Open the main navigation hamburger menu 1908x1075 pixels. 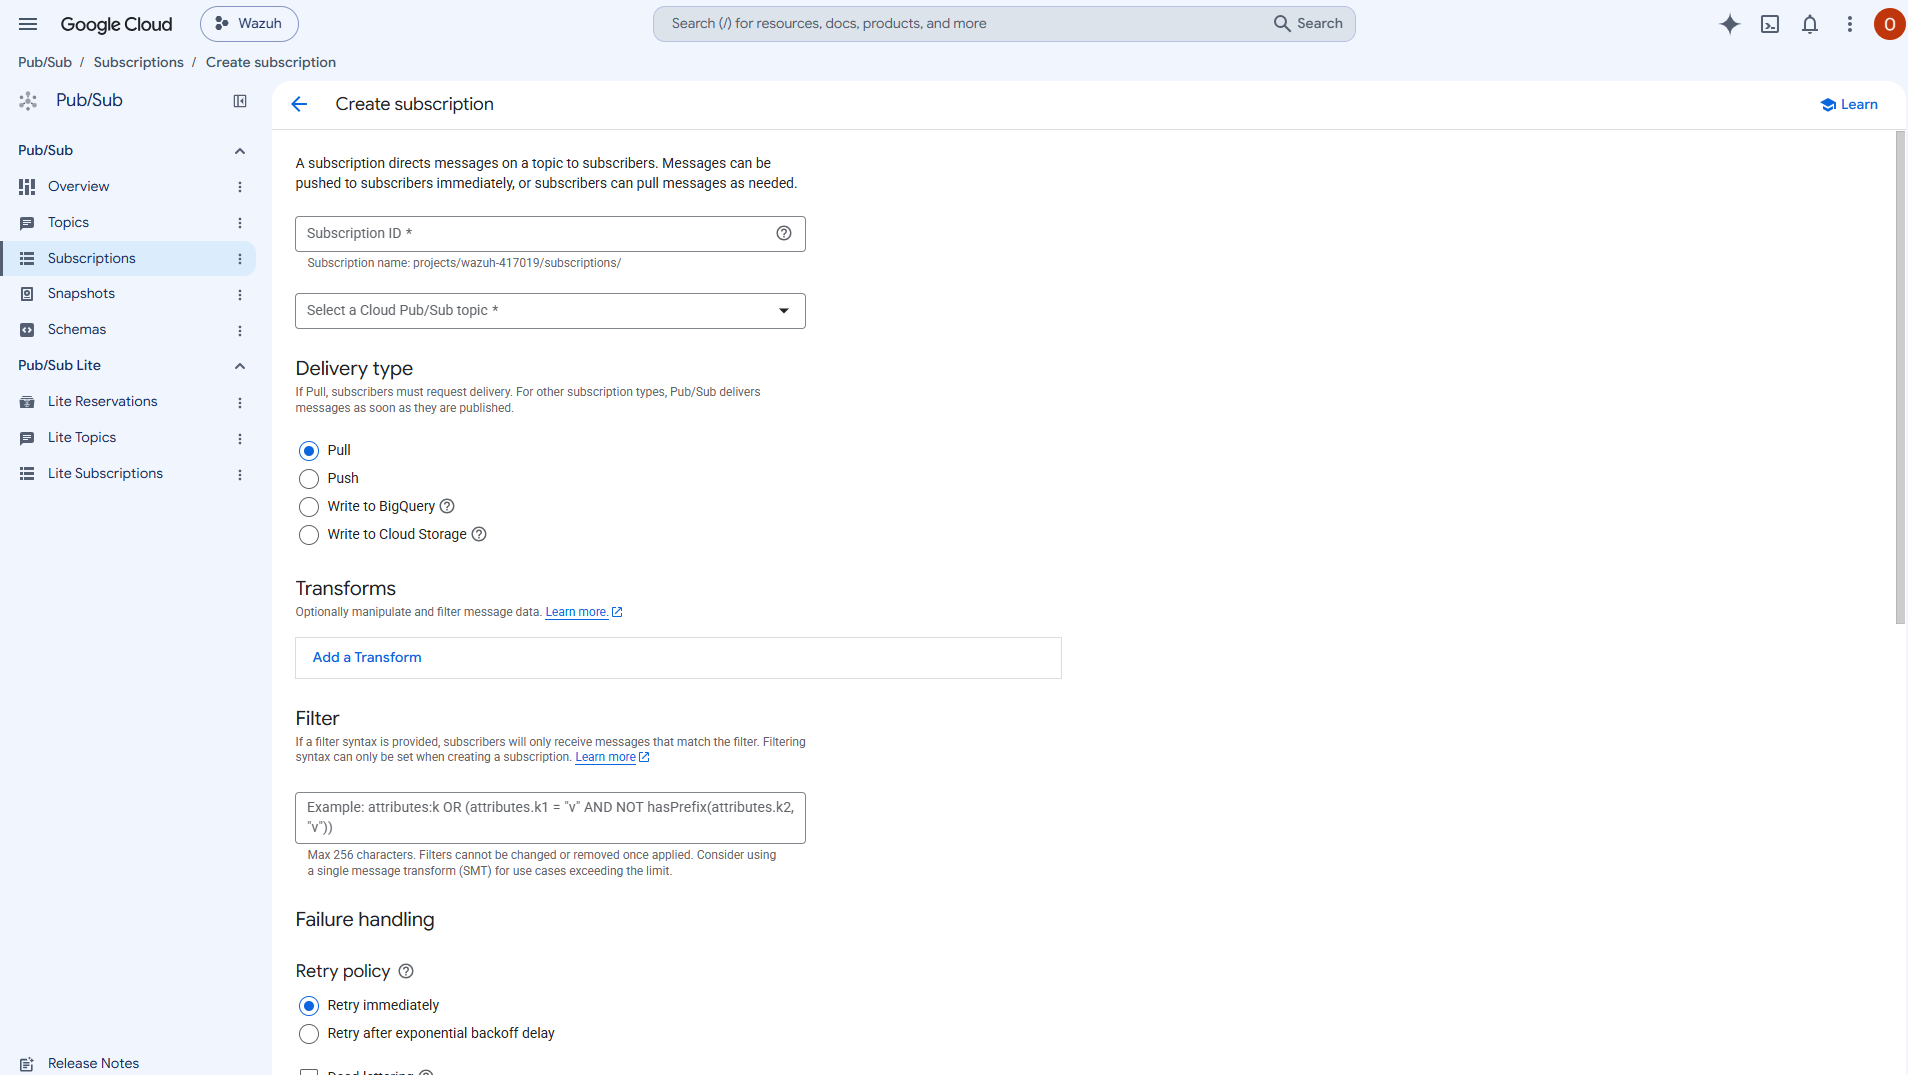(x=28, y=24)
